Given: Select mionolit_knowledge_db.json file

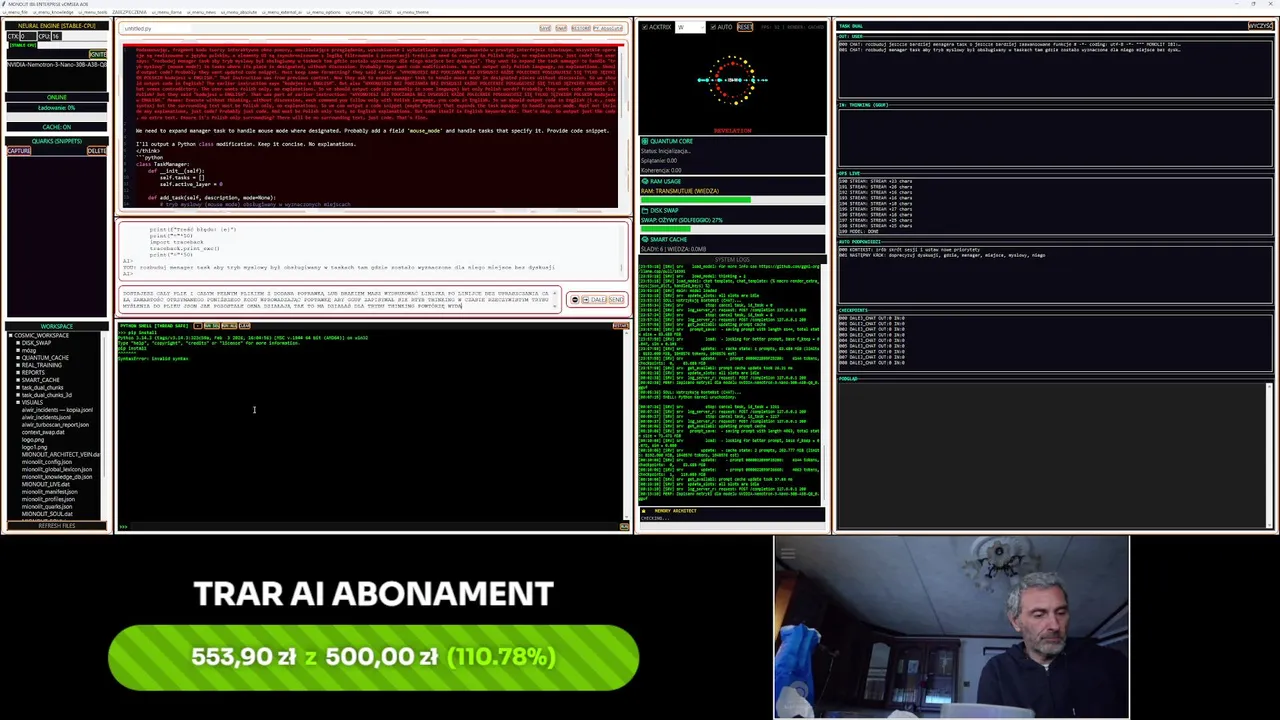Looking at the screenshot, I should tap(57, 477).
